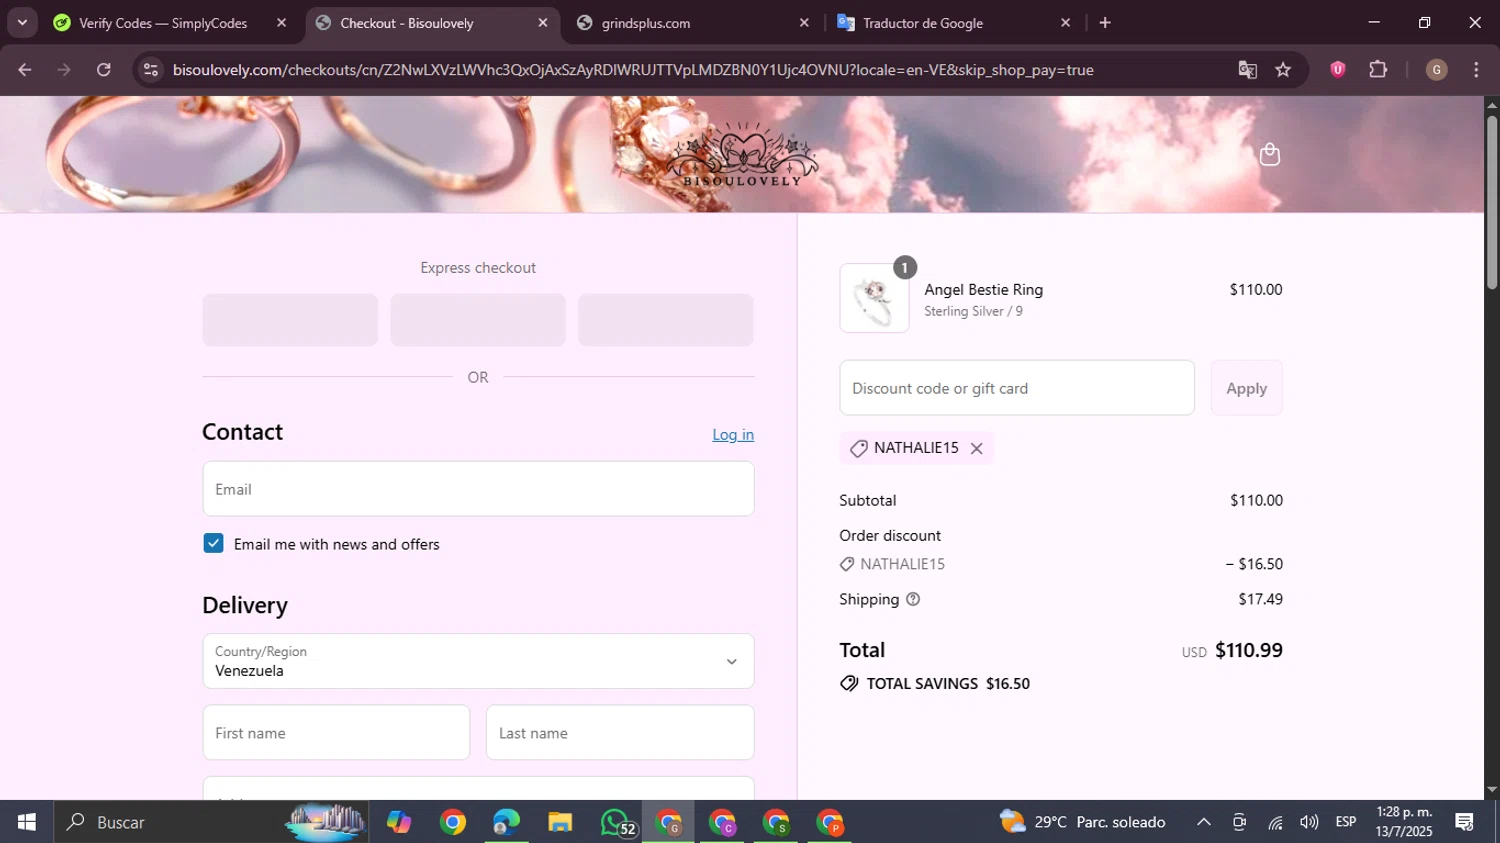Click the Total $110.99 amount

1249,650
